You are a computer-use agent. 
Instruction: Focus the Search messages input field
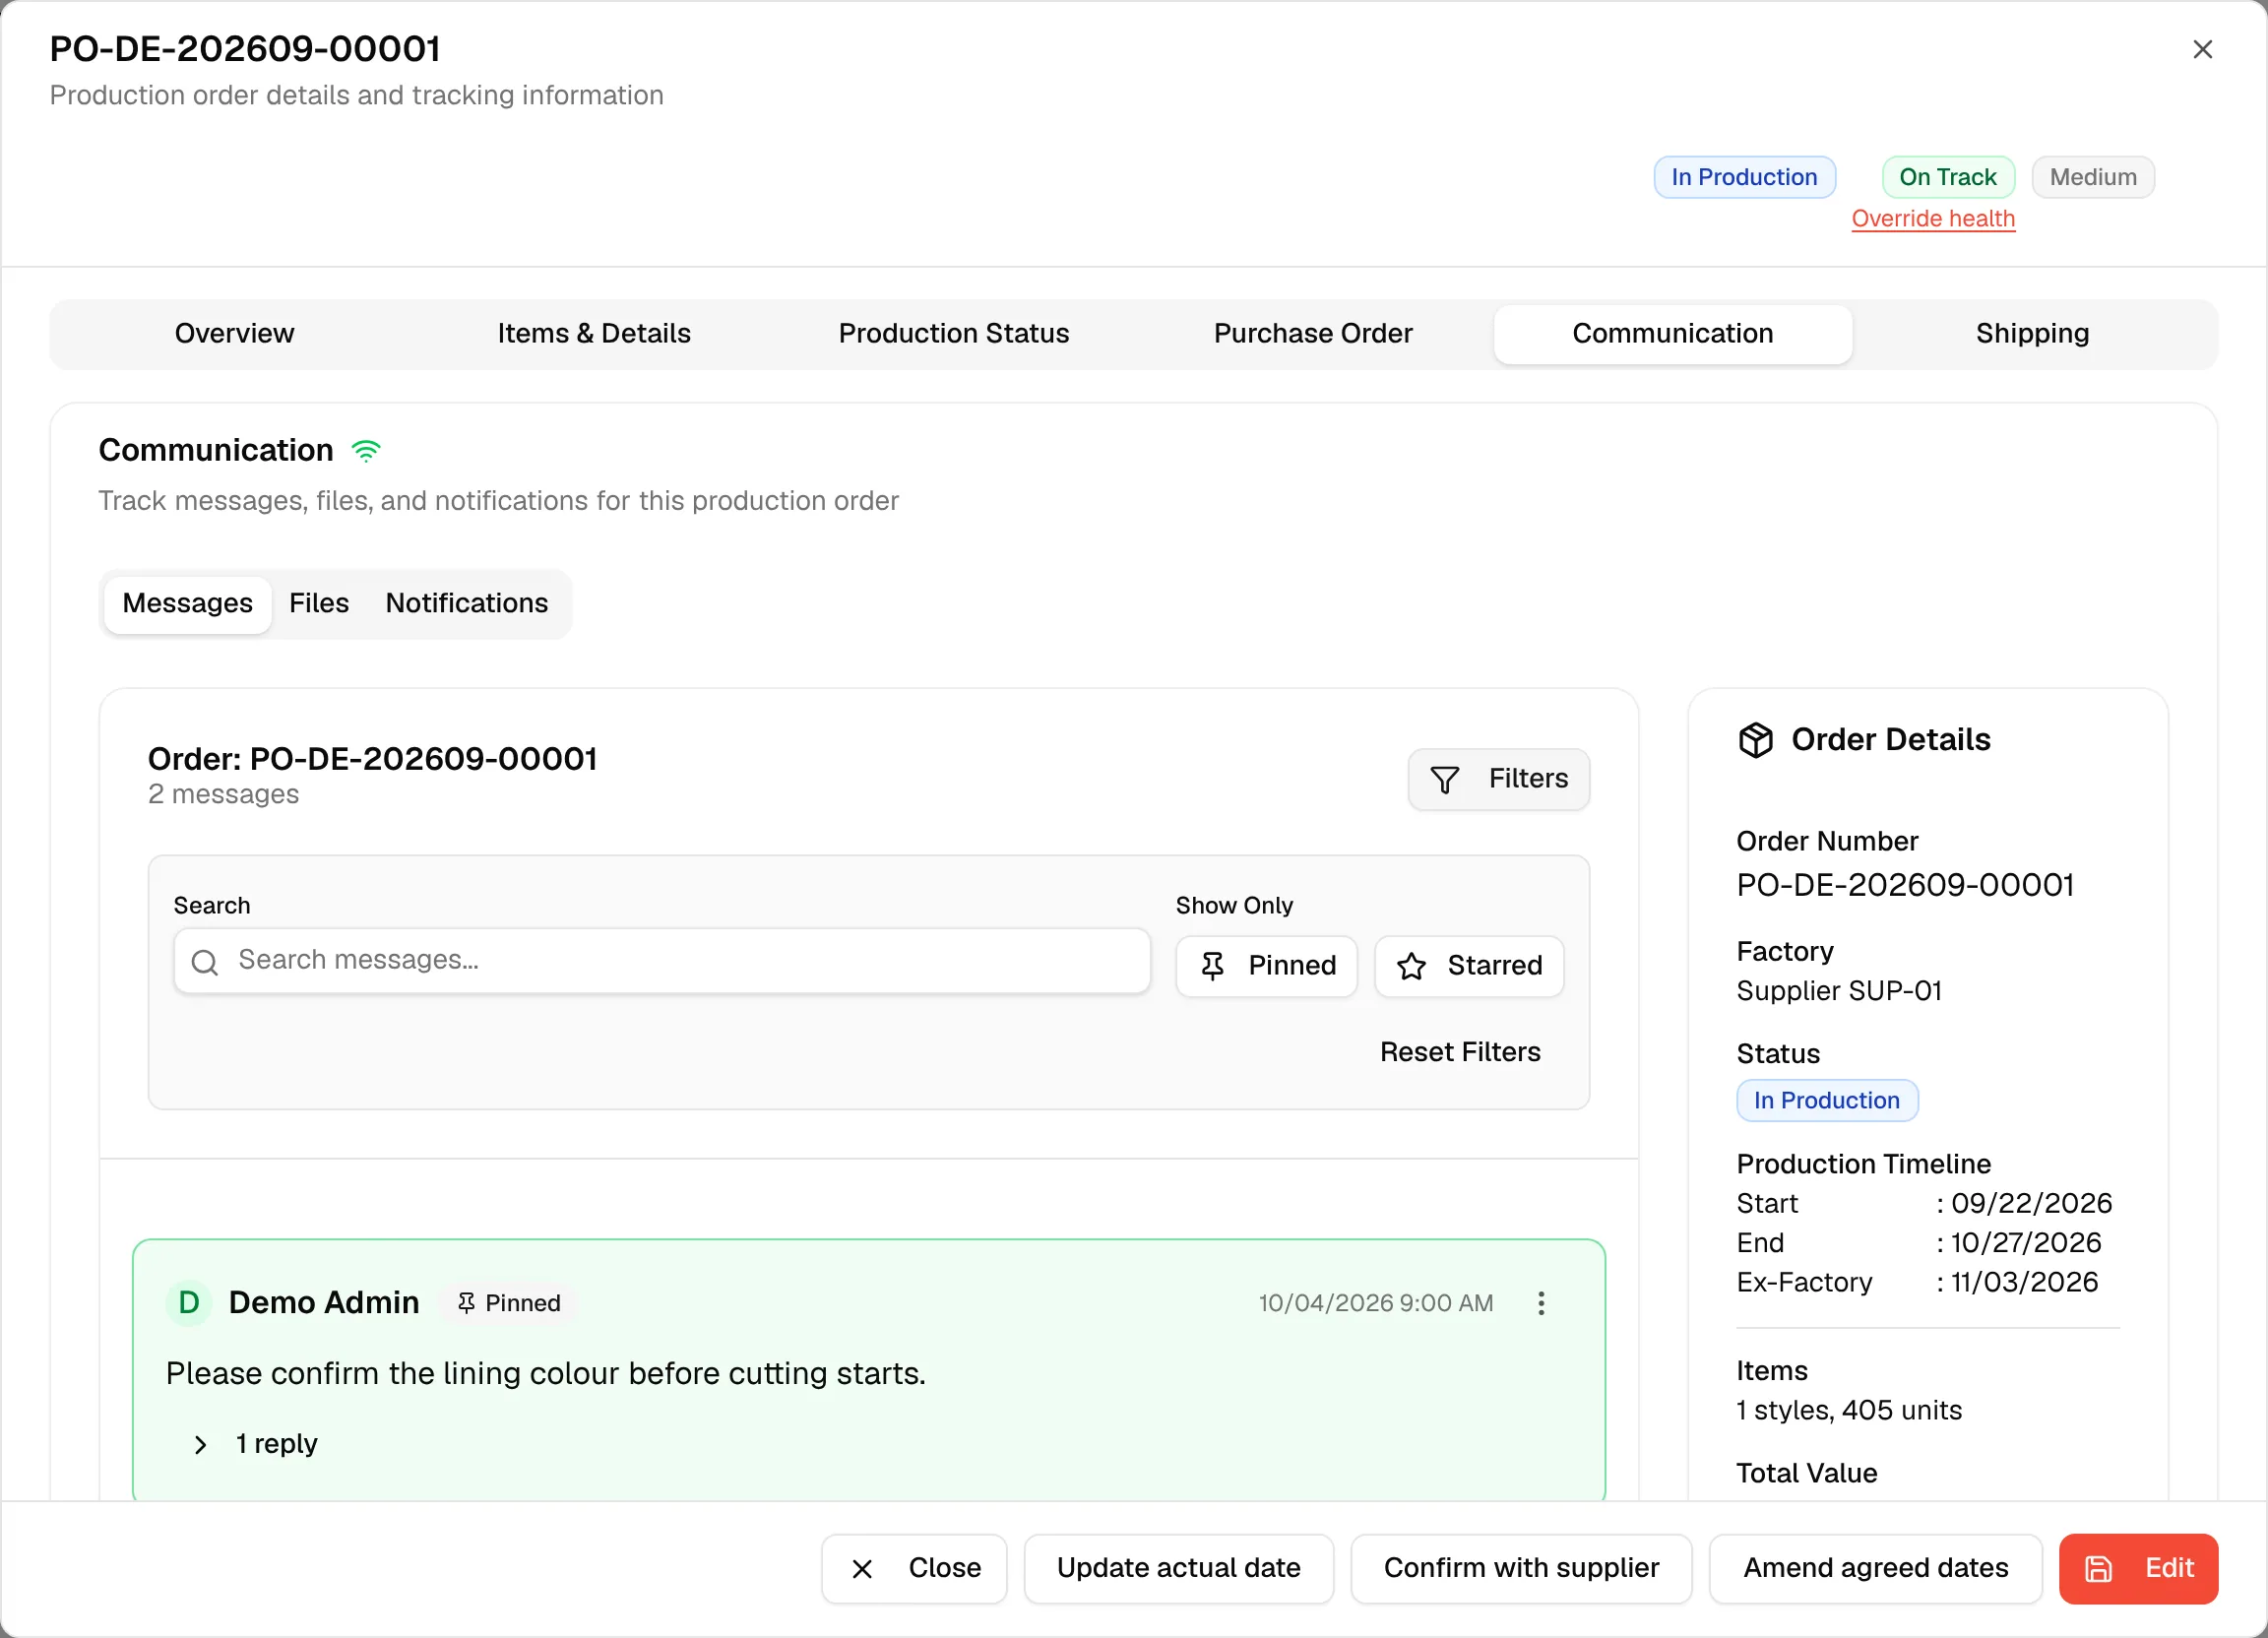[662, 961]
